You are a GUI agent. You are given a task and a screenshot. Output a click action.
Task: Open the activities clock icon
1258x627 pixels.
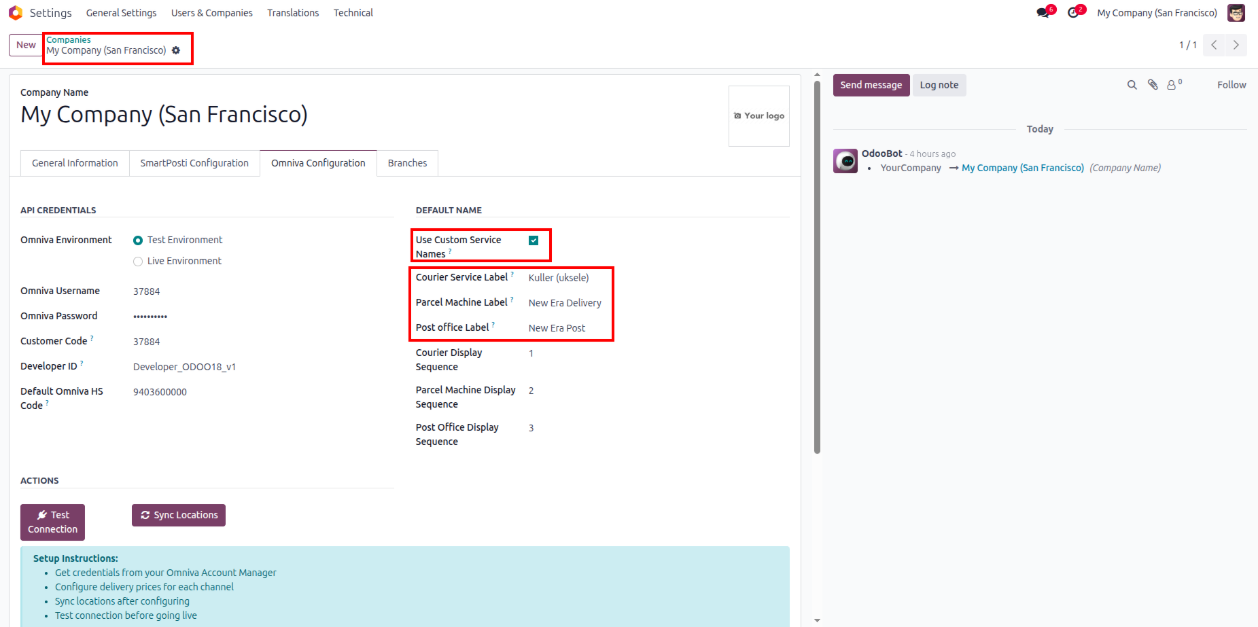[x=1074, y=13]
